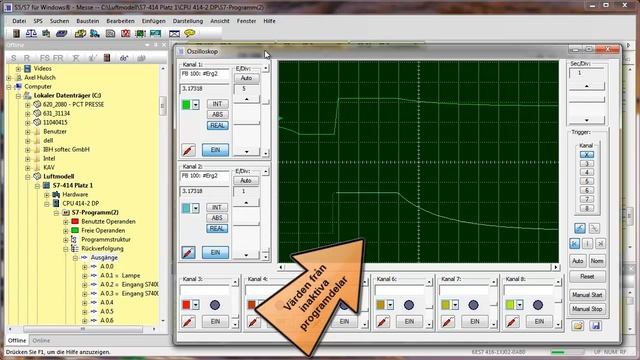The image size is (640, 360).
Task: Open the Darstellung menu
Action: 188,21
